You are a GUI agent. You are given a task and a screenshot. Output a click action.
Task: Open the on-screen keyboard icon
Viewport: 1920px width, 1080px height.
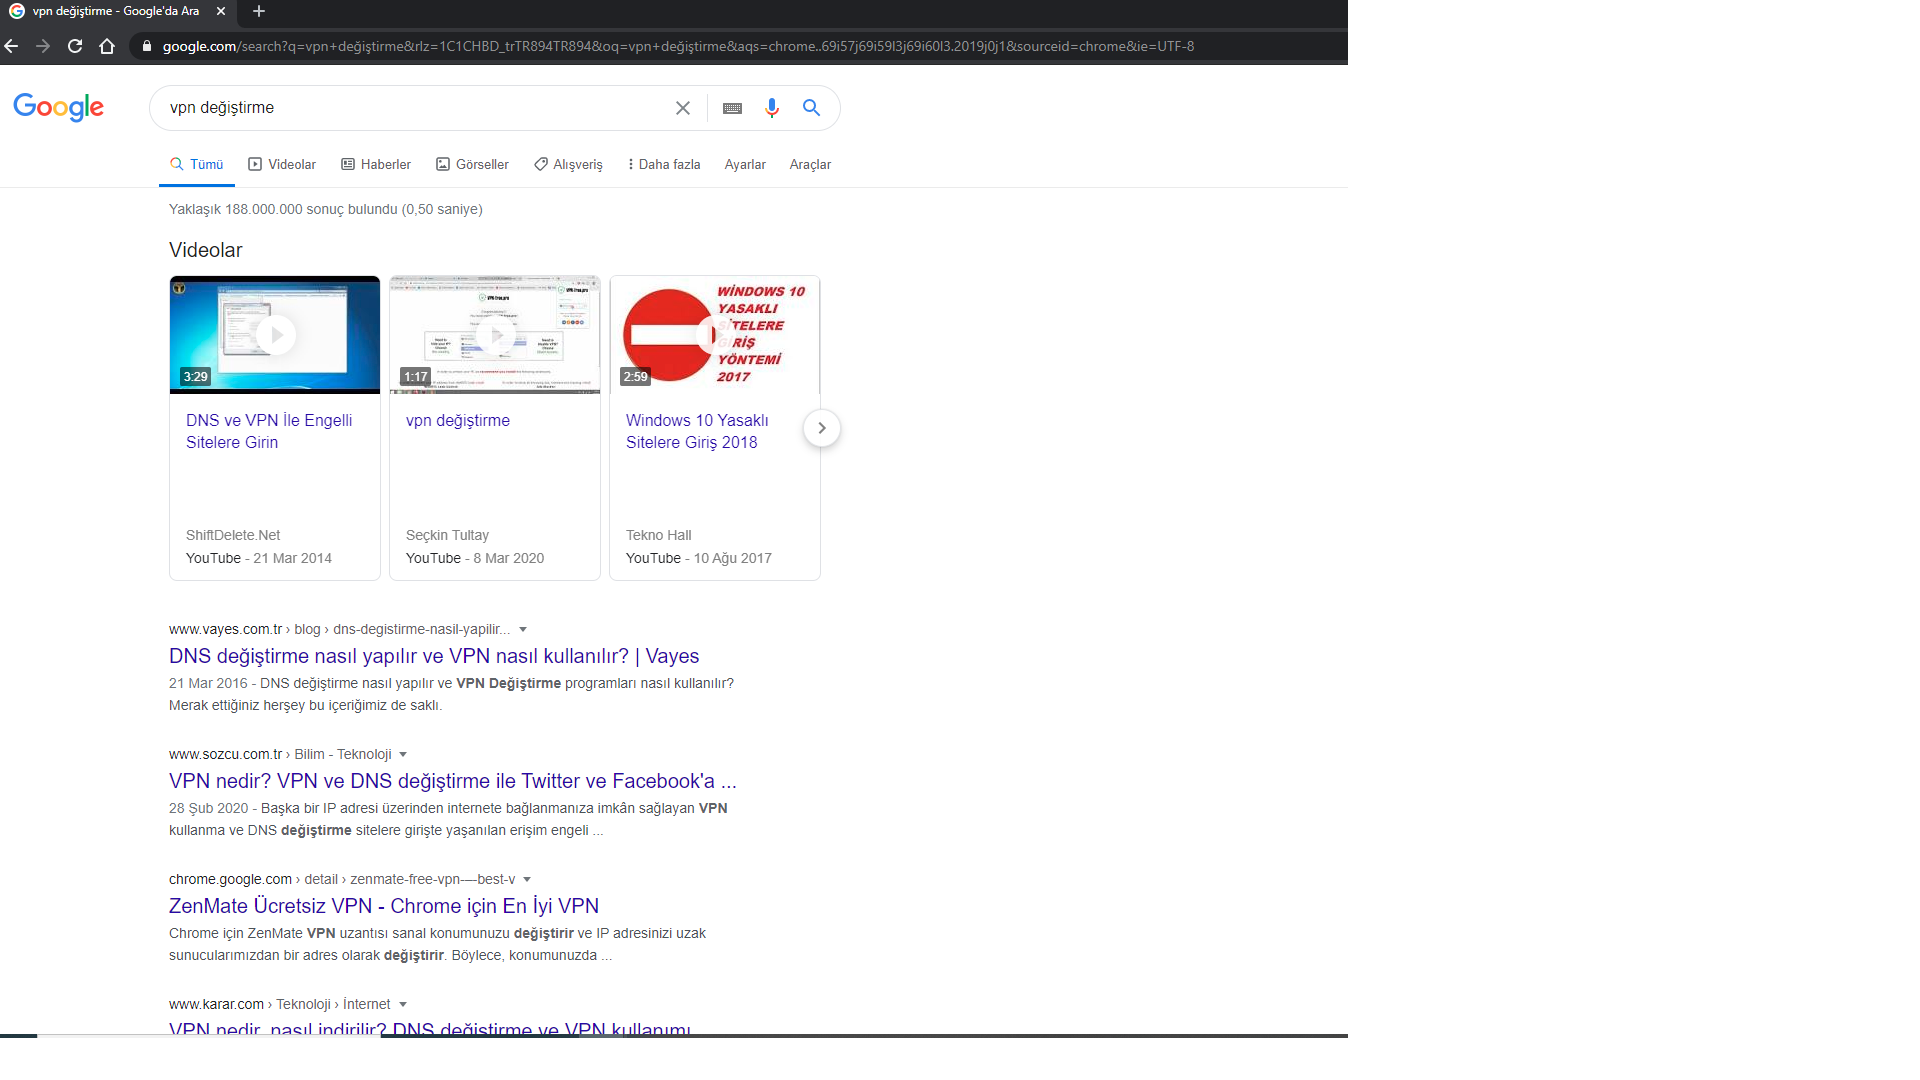(x=732, y=108)
